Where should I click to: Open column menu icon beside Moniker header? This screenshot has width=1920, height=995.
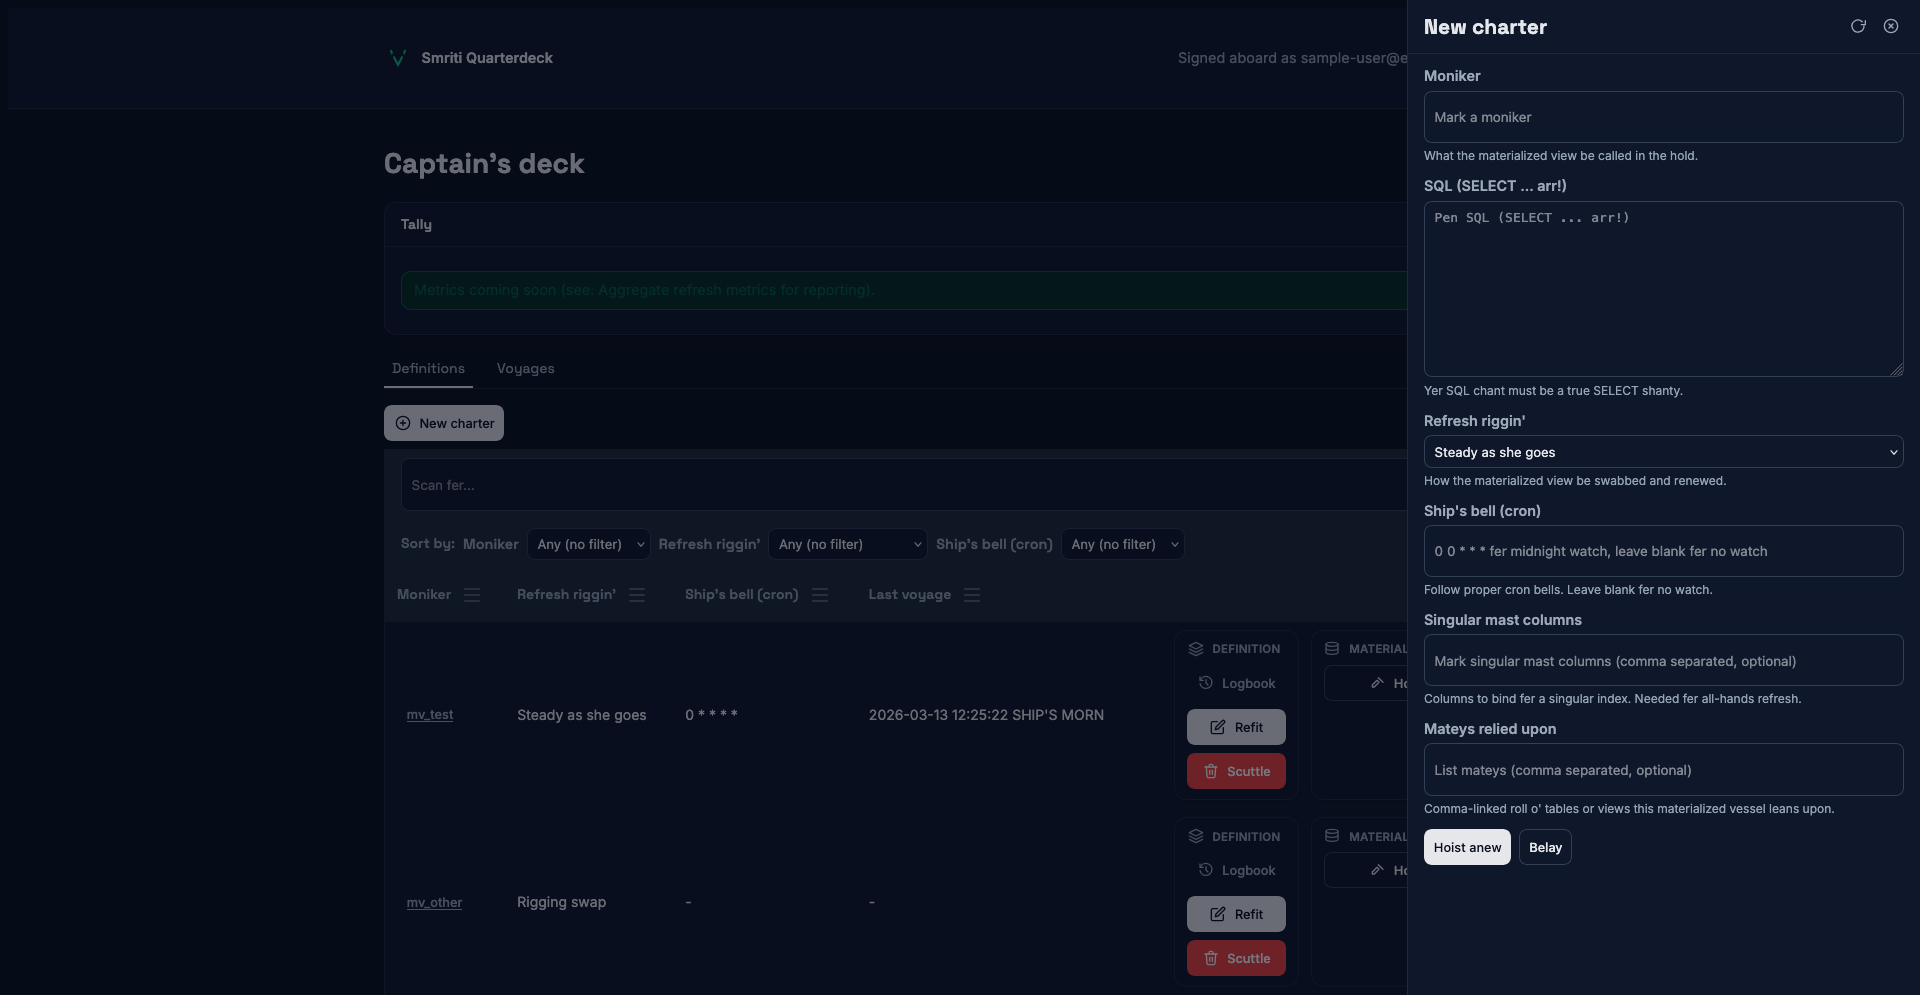[x=472, y=595]
